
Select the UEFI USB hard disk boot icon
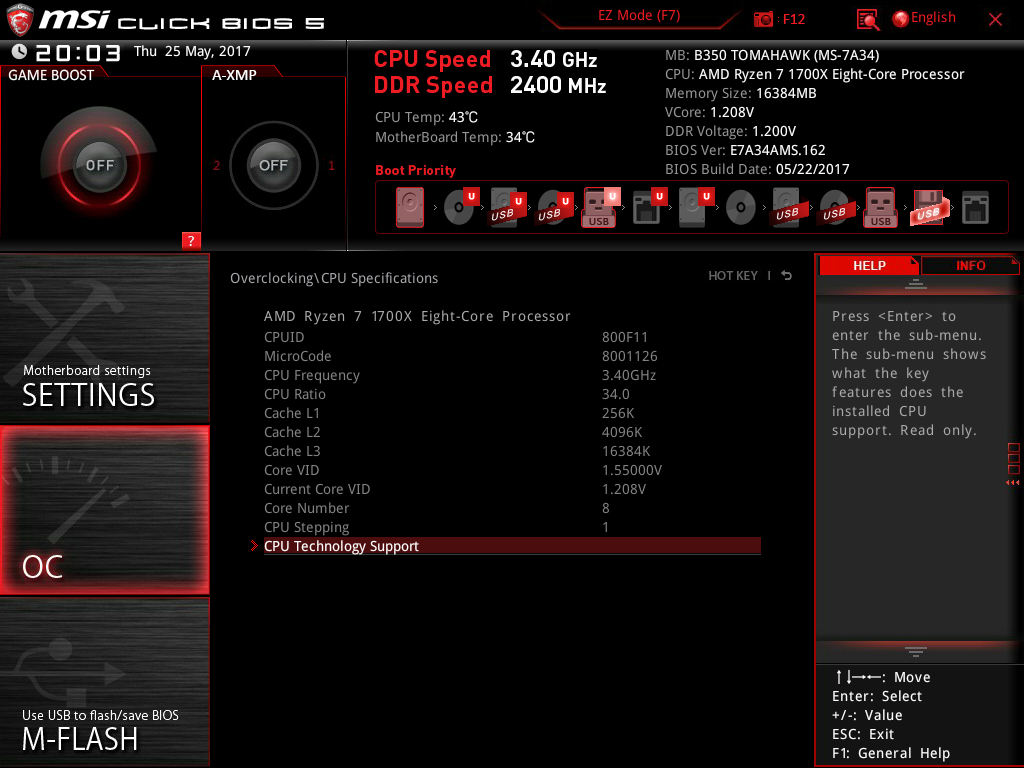tap(508, 207)
